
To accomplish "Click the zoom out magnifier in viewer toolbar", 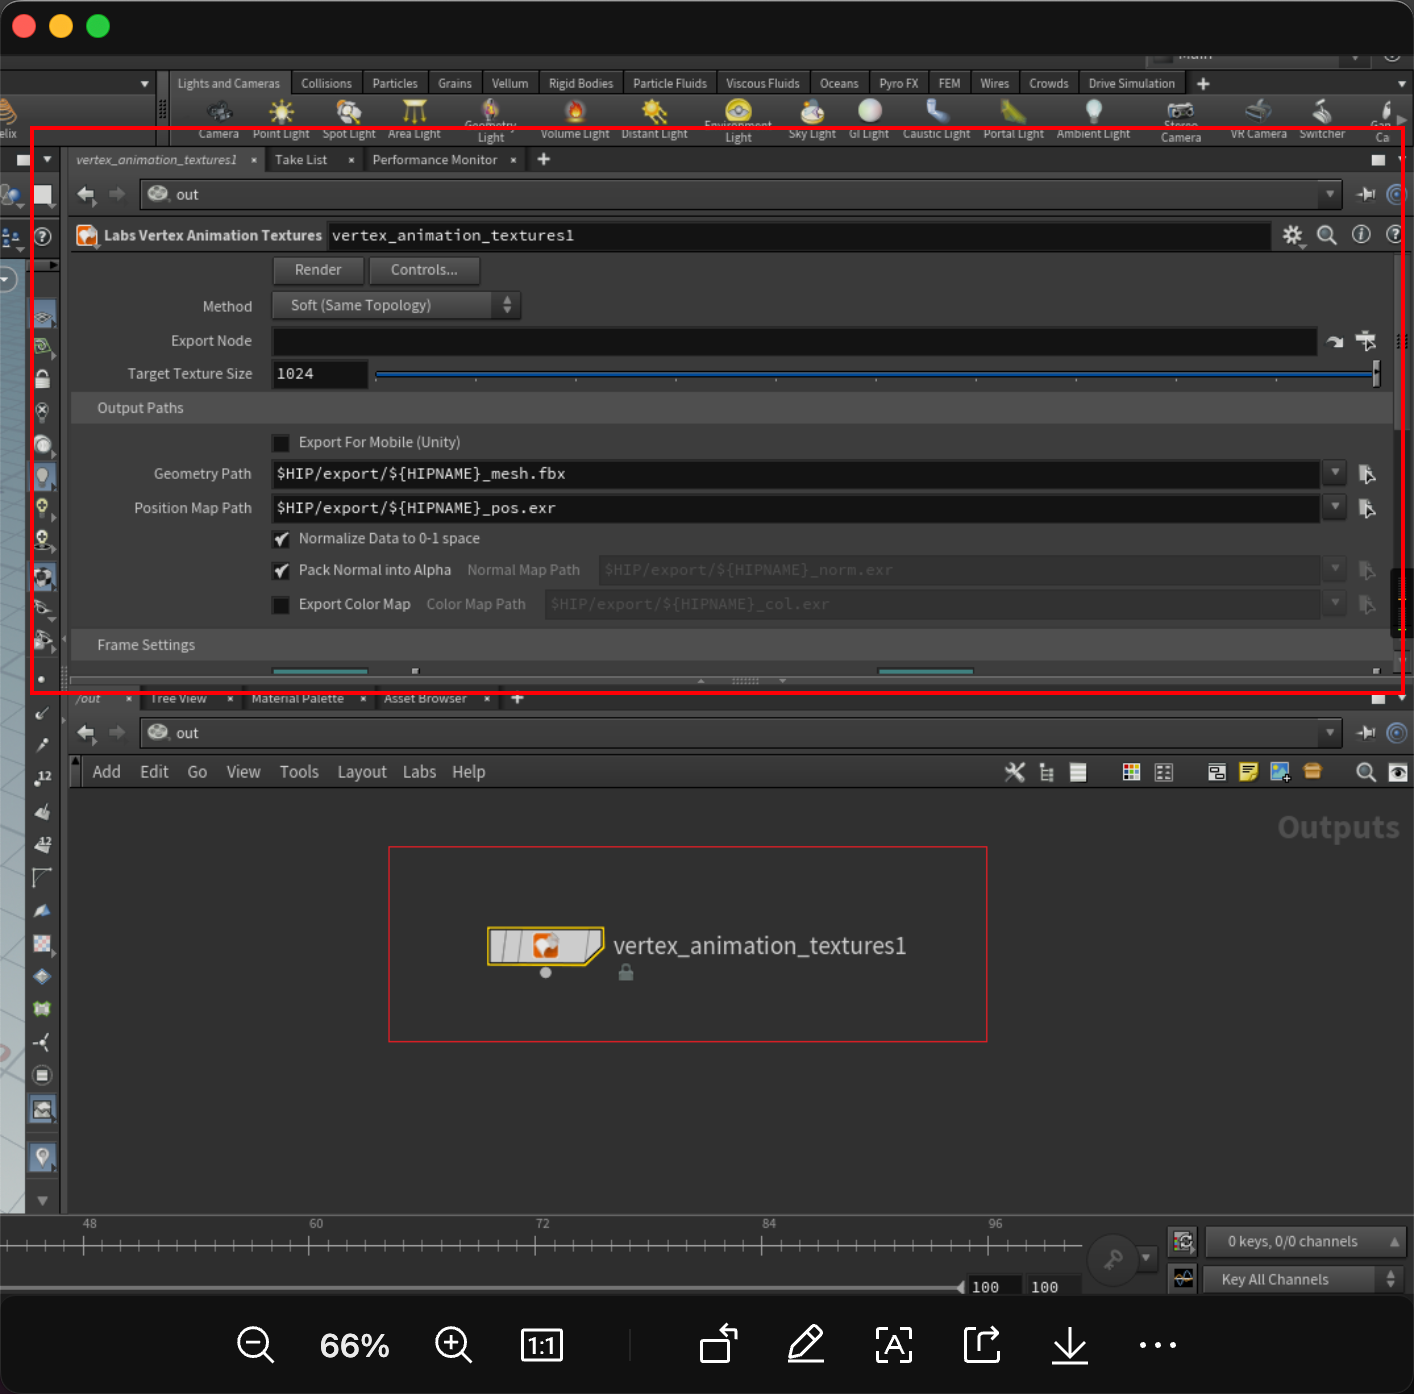I will click(255, 1345).
